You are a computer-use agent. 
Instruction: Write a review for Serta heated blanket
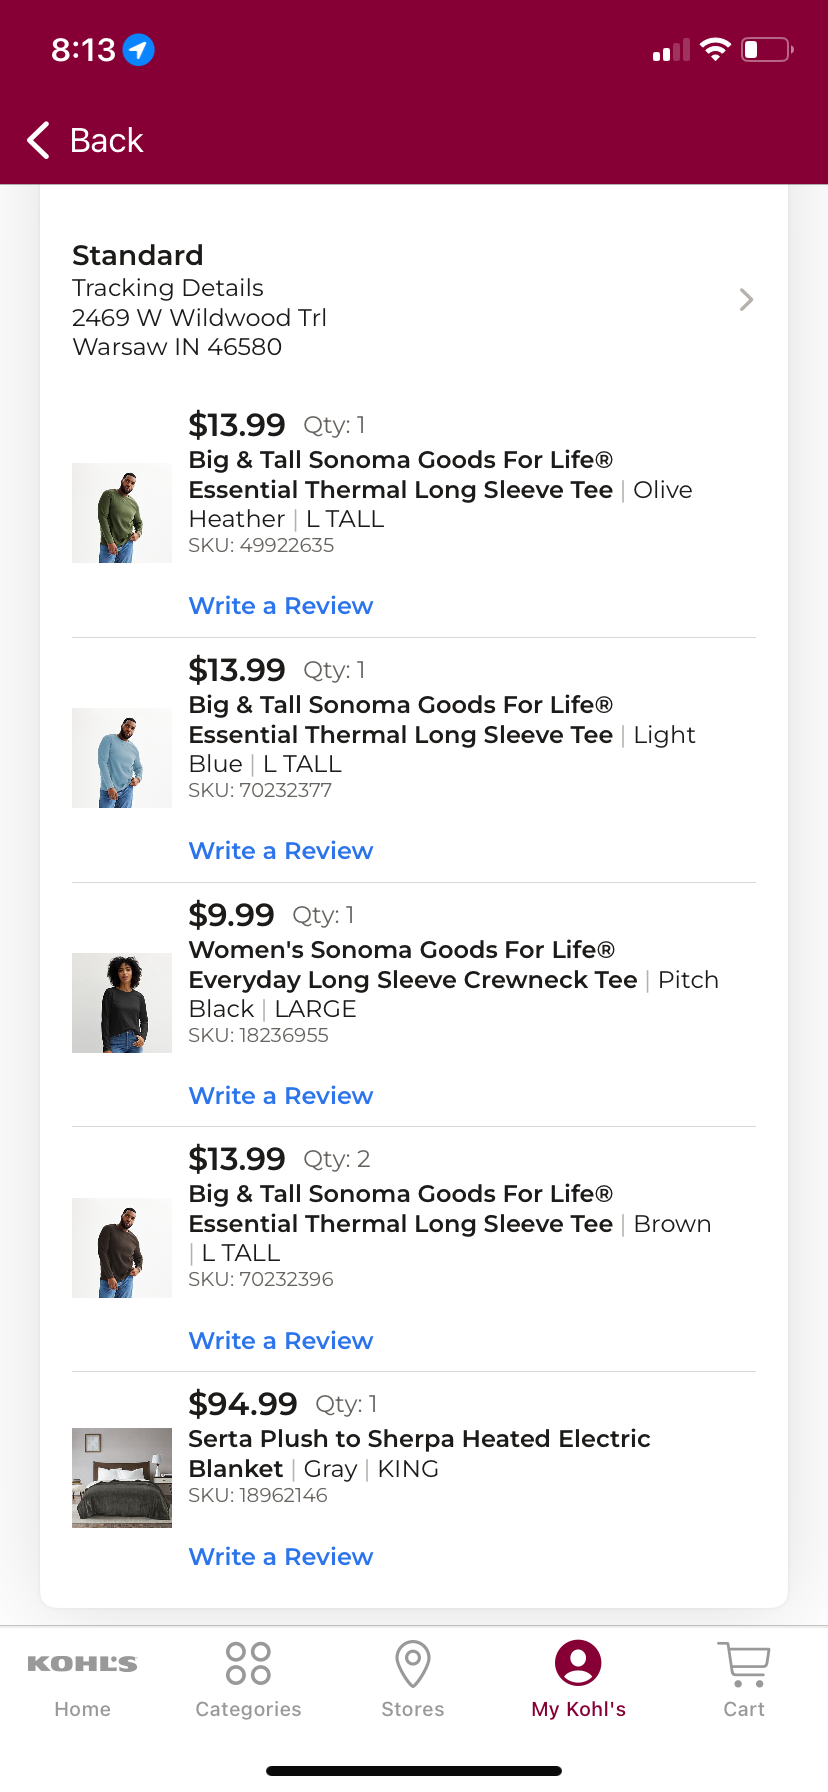point(281,1557)
